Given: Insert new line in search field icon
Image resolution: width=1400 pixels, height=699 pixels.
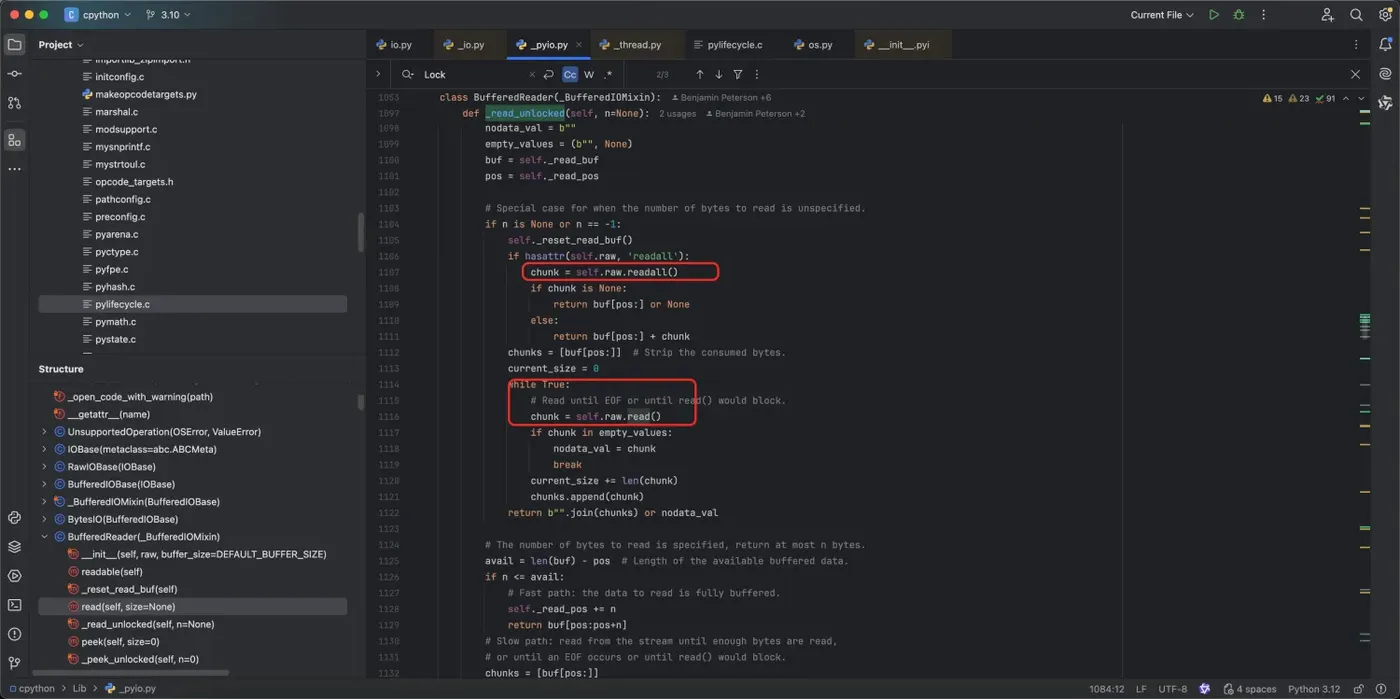Looking at the screenshot, I should 548,75.
